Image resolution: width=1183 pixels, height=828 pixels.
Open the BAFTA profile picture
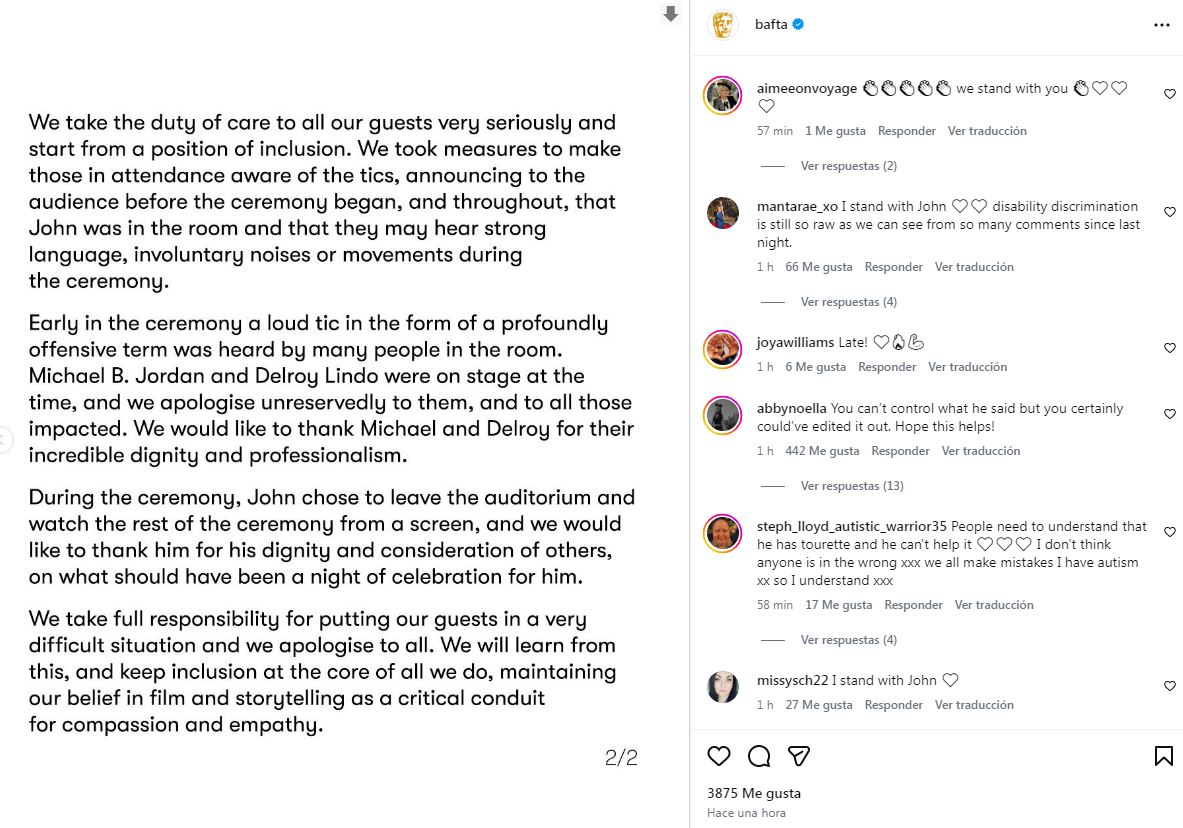tap(722, 25)
